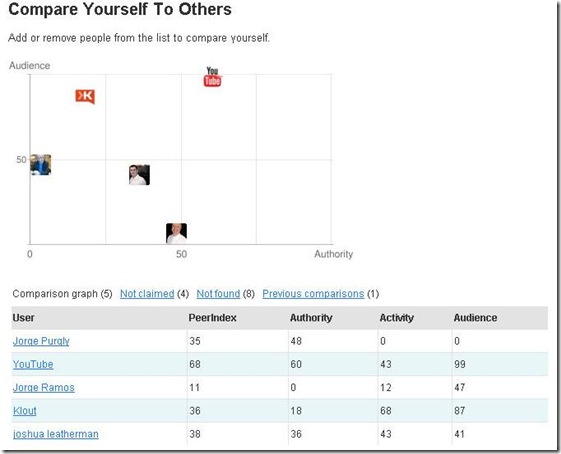Click the User column header
Screen dimensions: 561x454
point(24,318)
